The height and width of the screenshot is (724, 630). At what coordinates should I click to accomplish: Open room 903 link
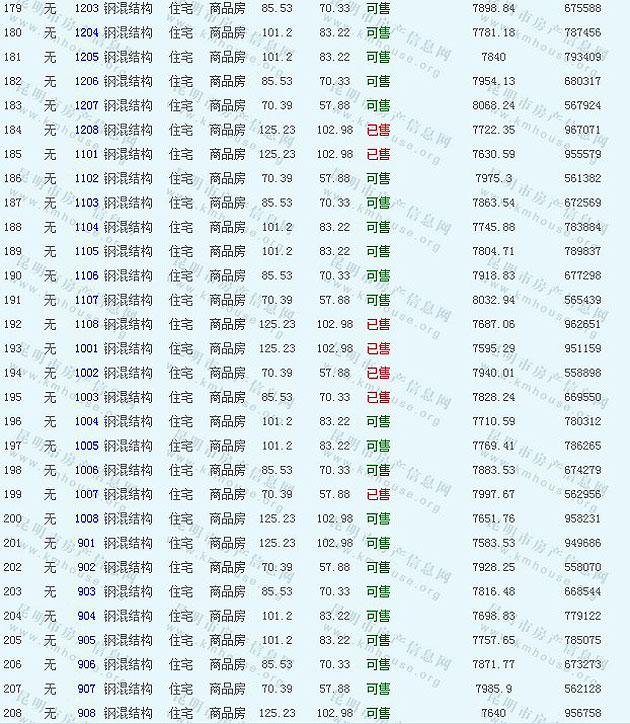tap(87, 592)
